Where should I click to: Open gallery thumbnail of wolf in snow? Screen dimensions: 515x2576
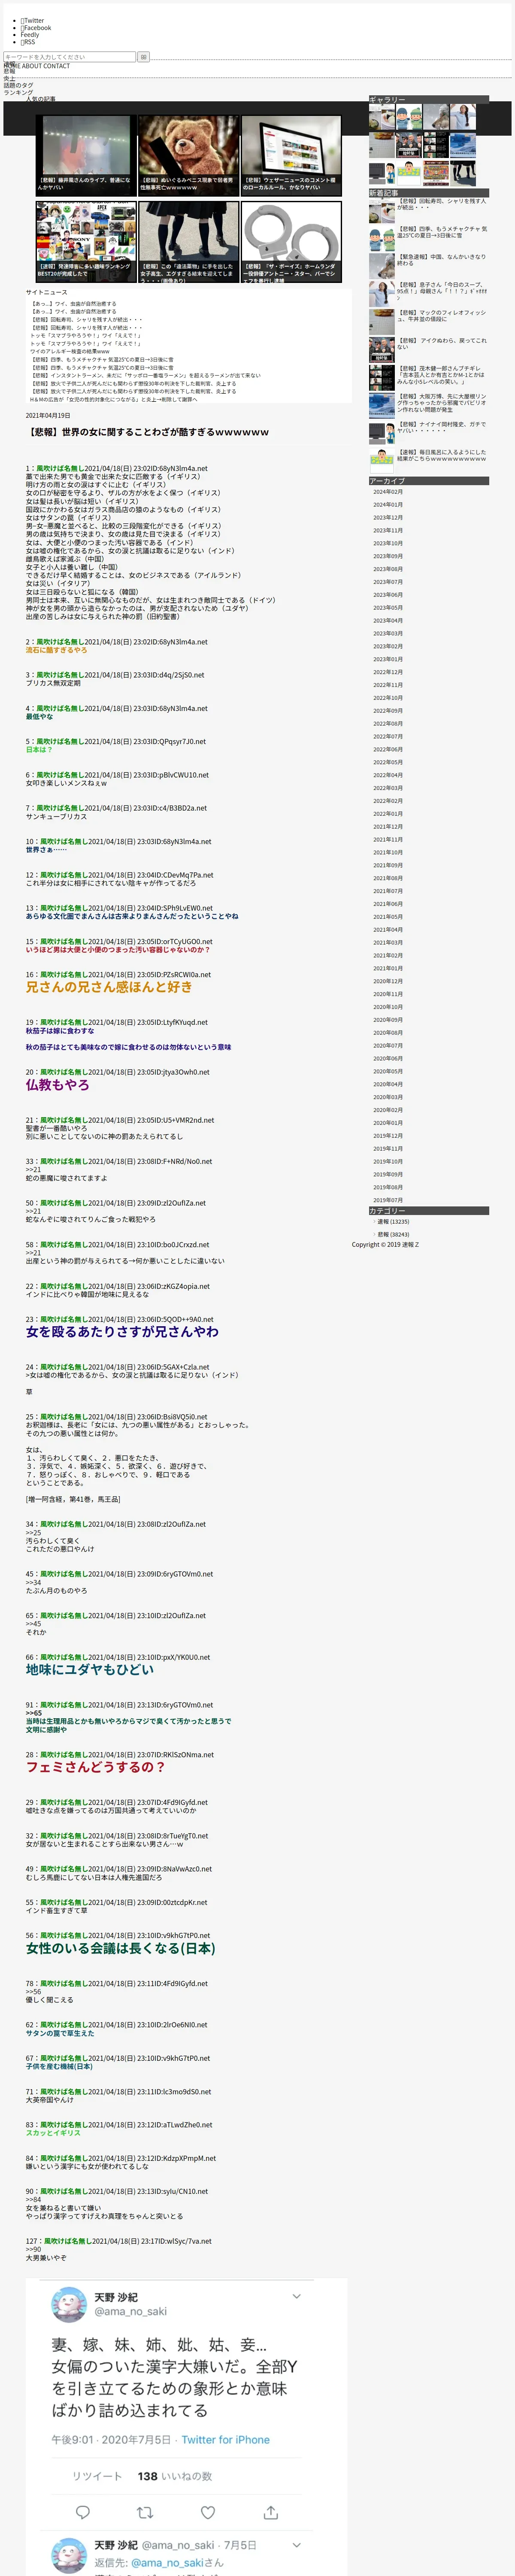point(435,117)
